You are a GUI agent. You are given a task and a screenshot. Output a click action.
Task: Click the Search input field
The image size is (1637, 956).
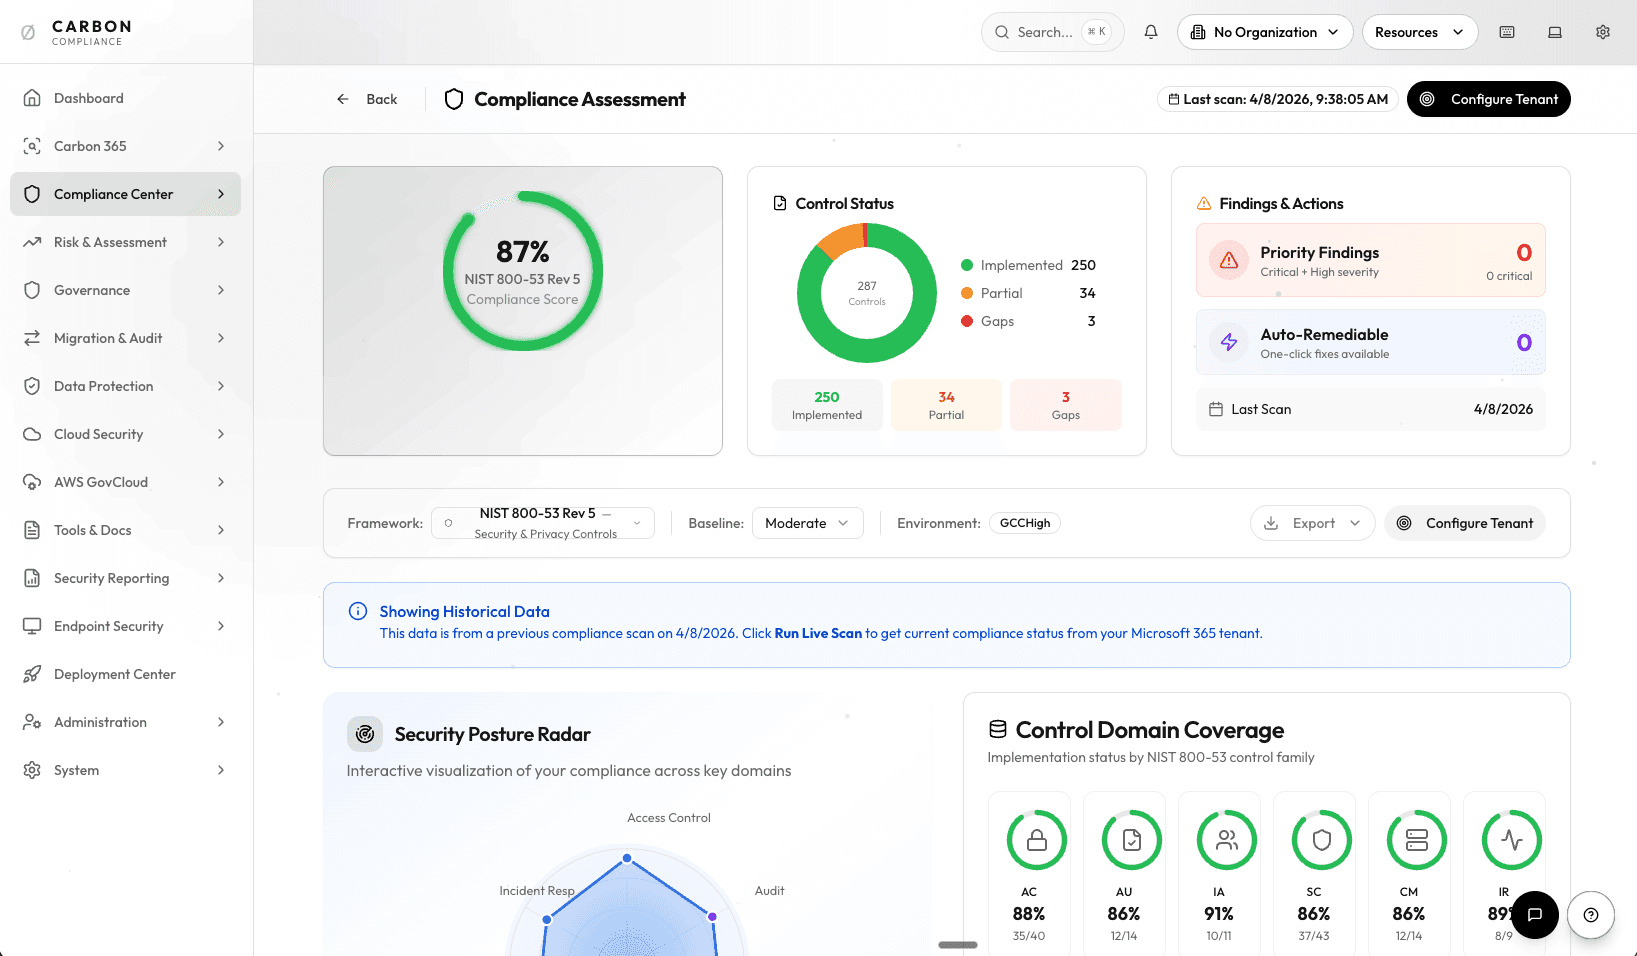pyautogui.click(x=1052, y=32)
